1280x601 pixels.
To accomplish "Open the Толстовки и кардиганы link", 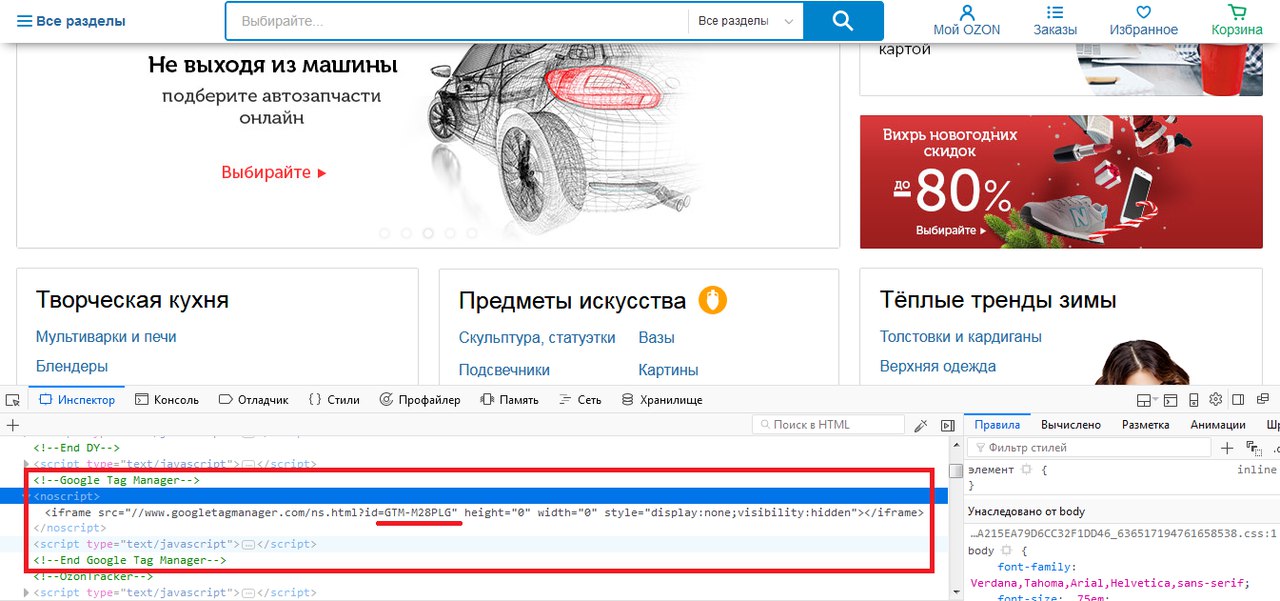I will pyautogui.click(x=961, y=337).
